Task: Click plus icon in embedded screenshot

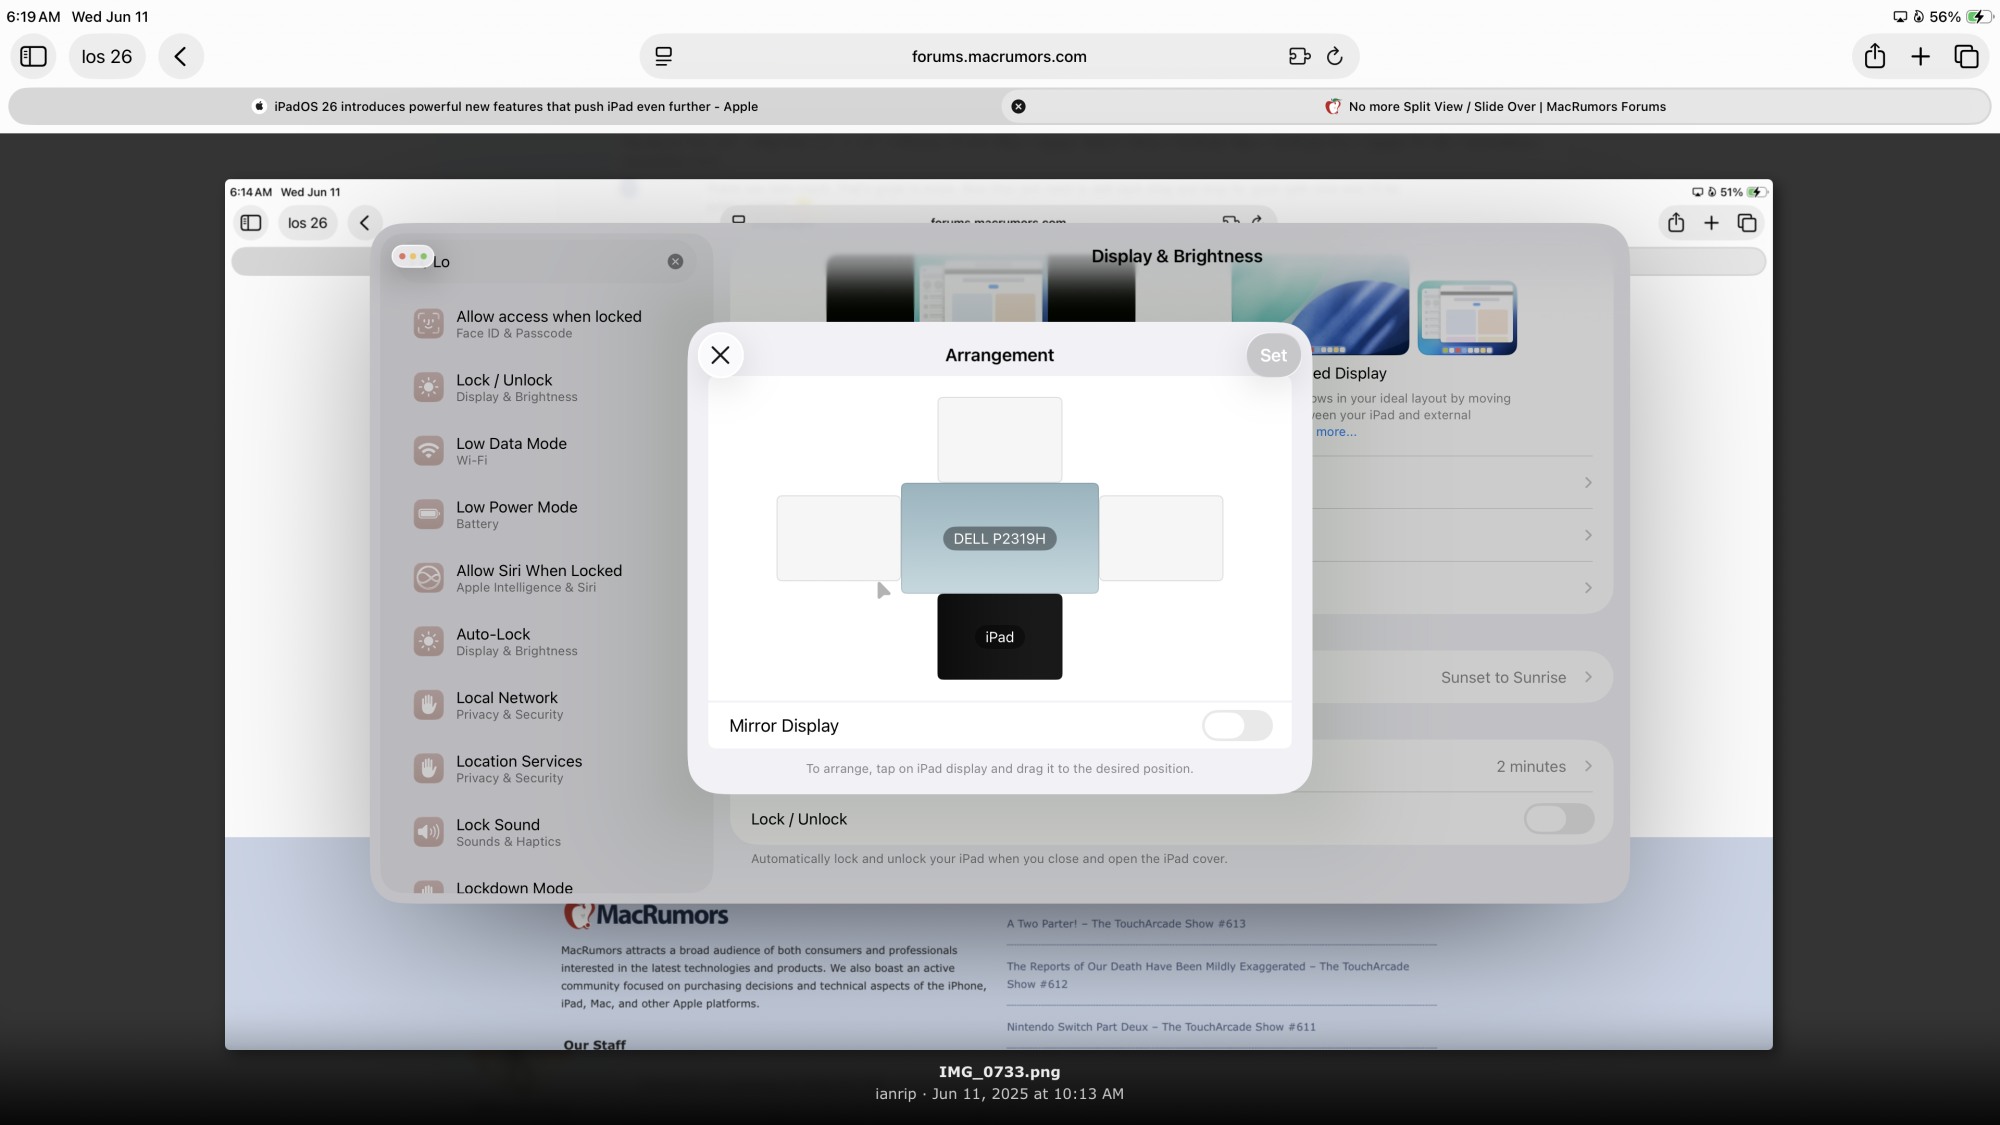Action: (1711, 223)
